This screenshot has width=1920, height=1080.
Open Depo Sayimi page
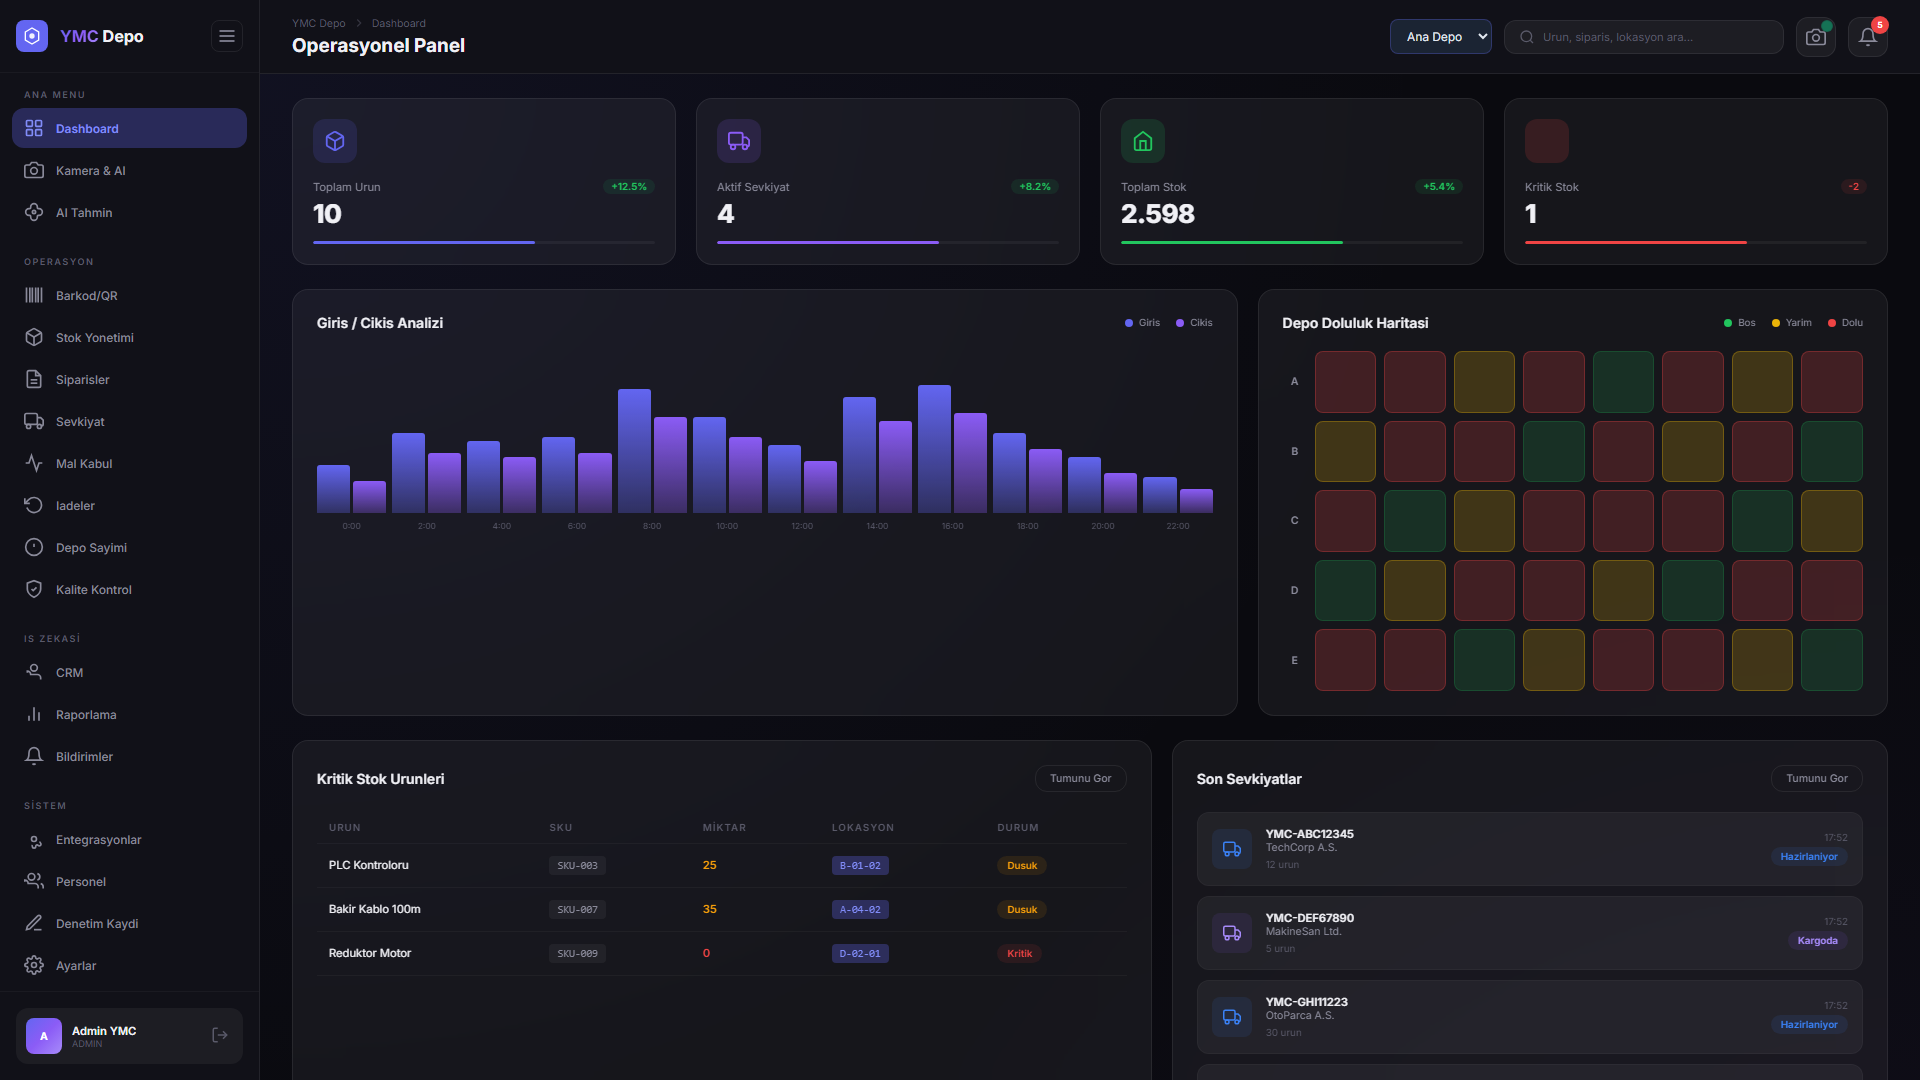coord(129,547)
